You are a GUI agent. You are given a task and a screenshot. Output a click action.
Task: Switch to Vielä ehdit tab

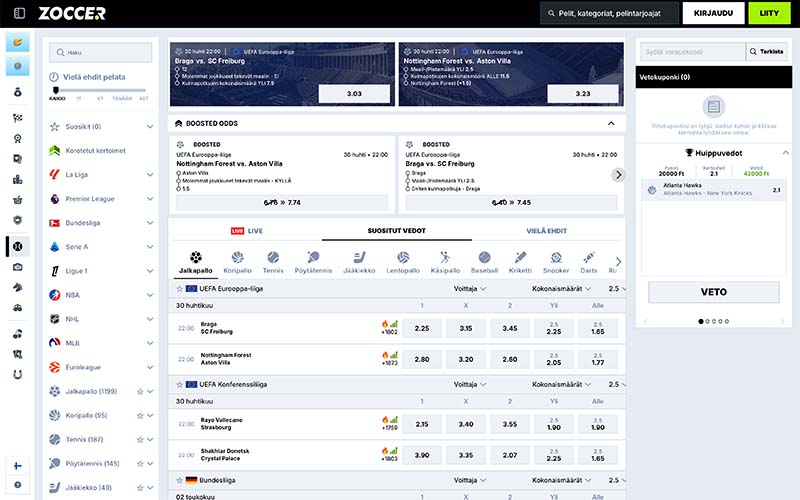click(546, 231)
